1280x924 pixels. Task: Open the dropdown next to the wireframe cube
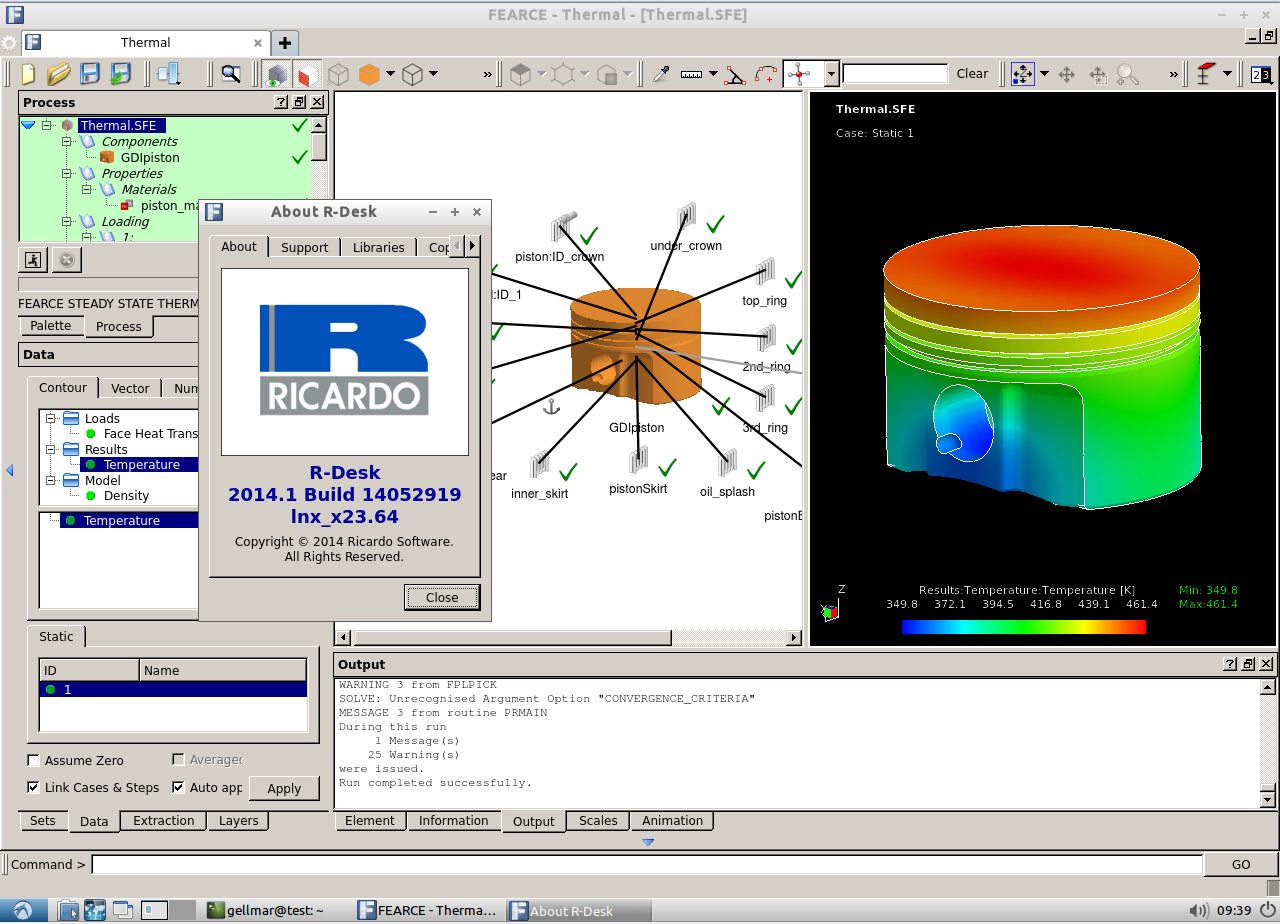(x=433, y=74)
